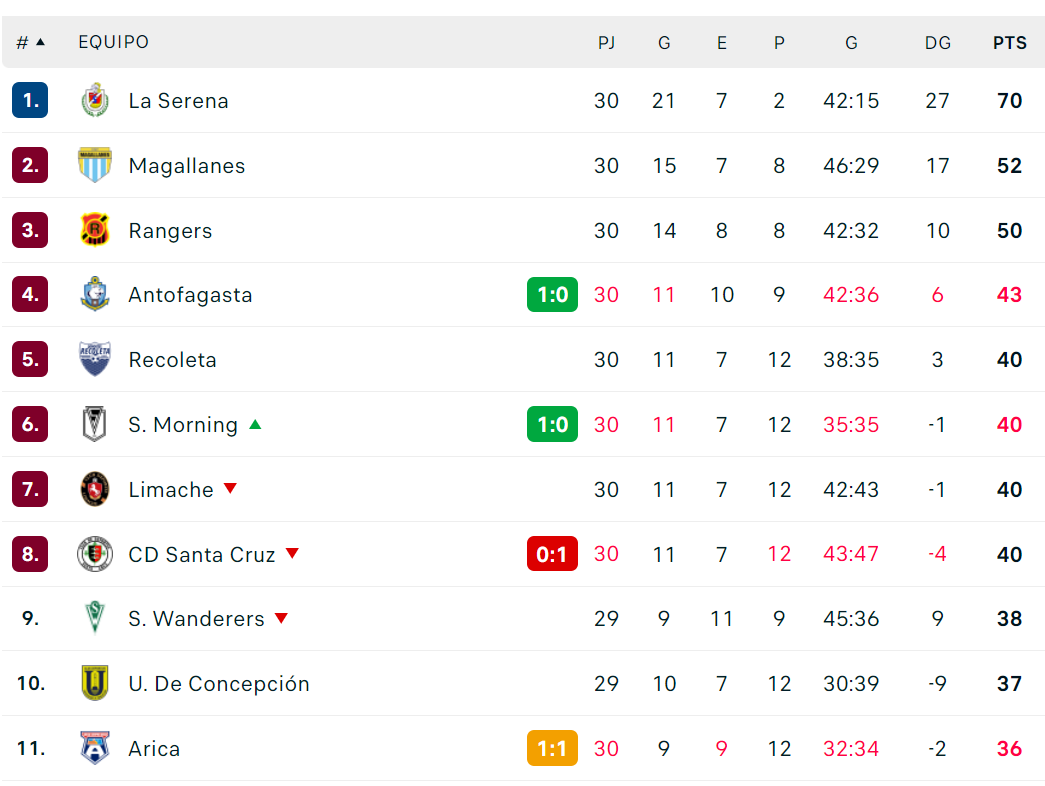Click the Magallanes striped crest icon
This screenshot has width=1045, height=786.
tap(95, 165)
